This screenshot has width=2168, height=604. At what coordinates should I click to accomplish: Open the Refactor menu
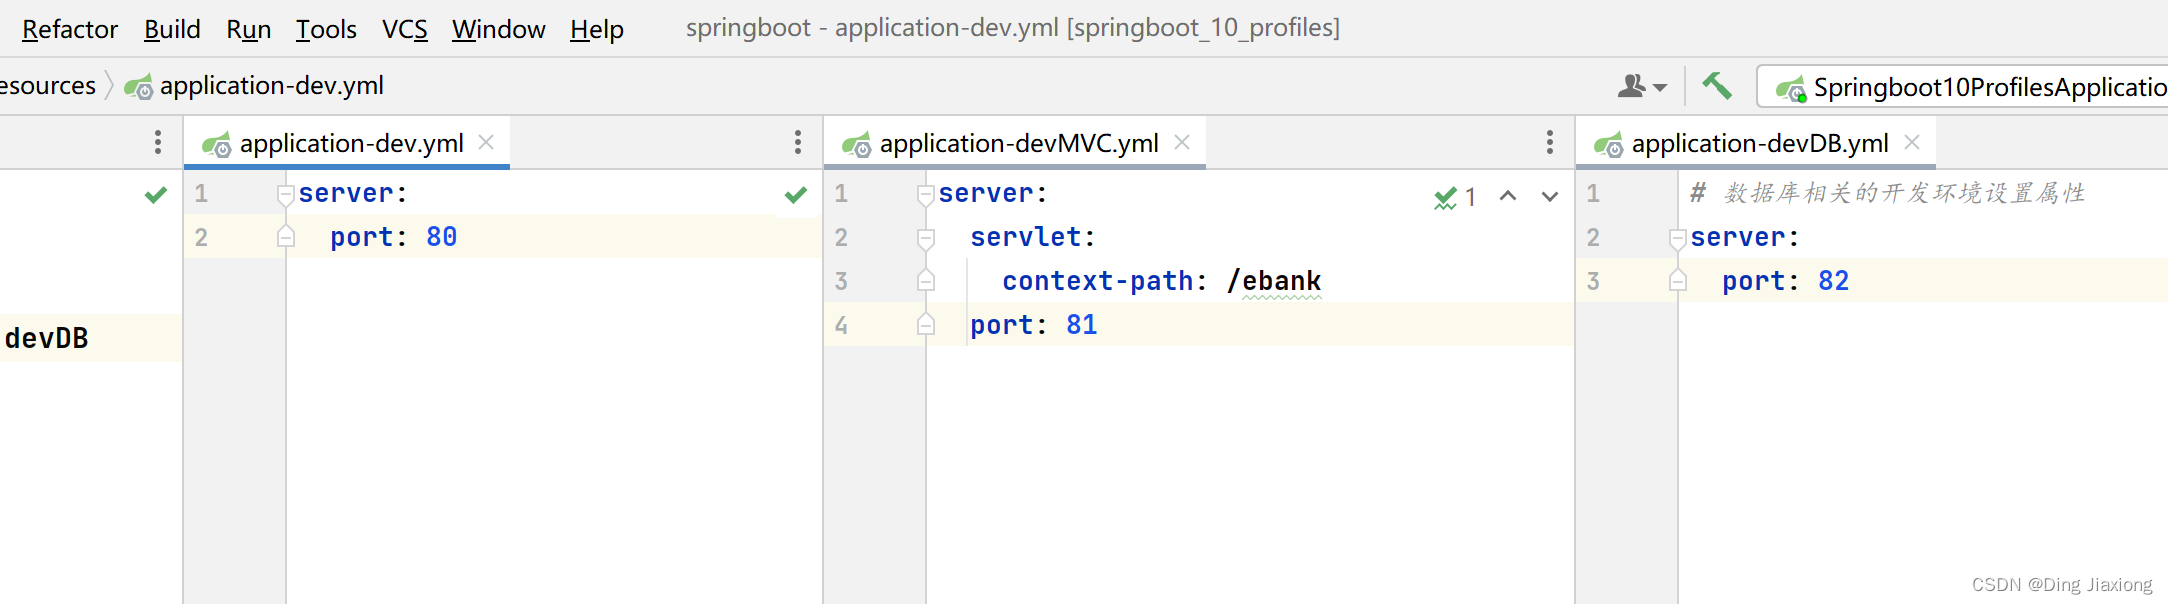click(70, 29)
